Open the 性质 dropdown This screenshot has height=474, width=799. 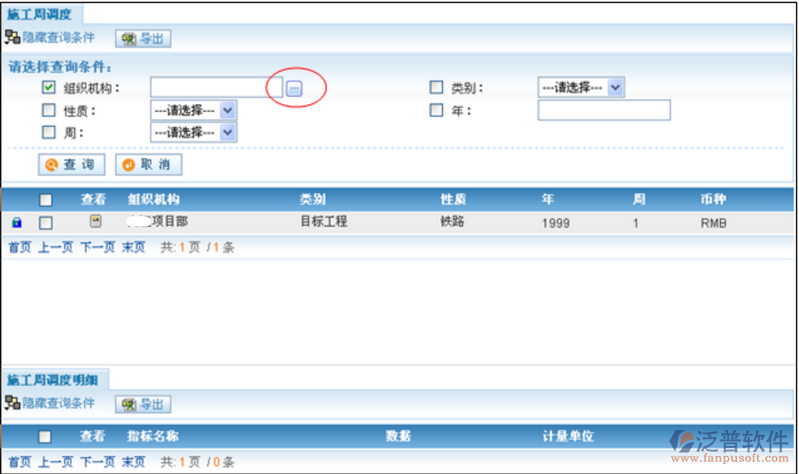point(194,110)
